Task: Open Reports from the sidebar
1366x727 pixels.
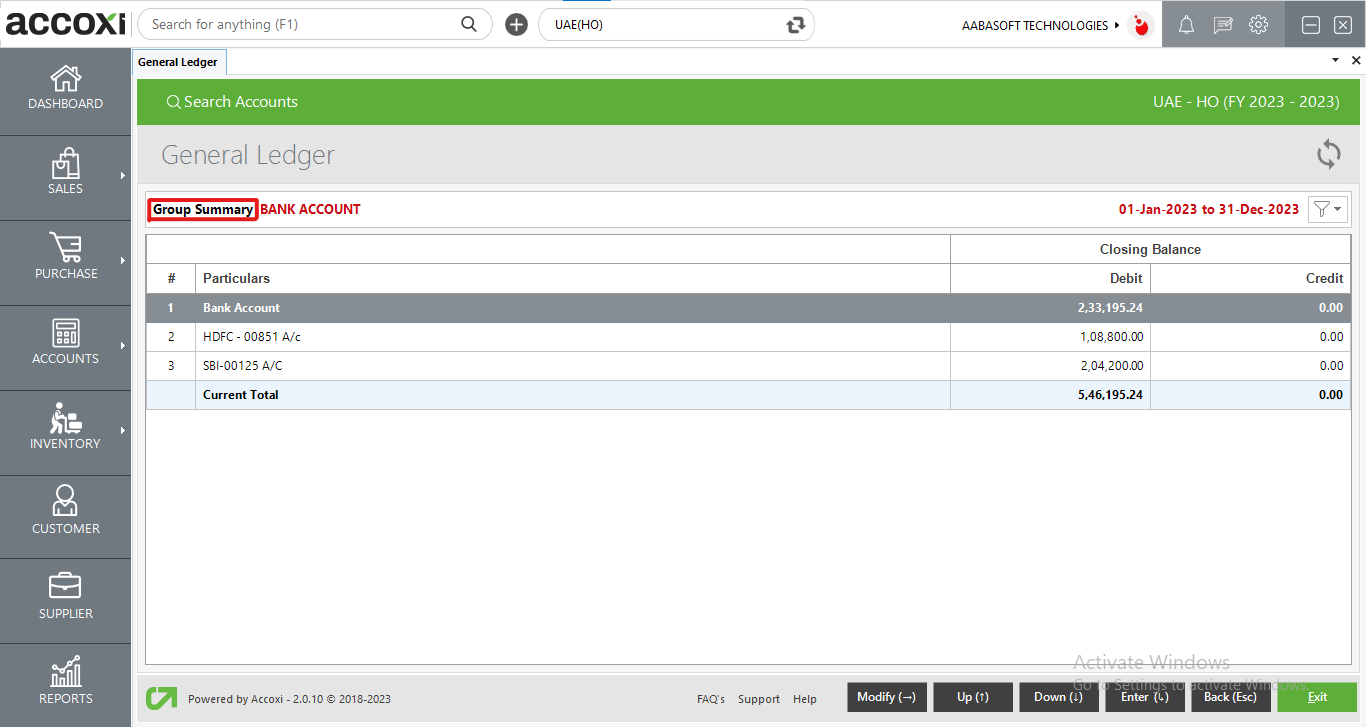Action: (65, 683)
